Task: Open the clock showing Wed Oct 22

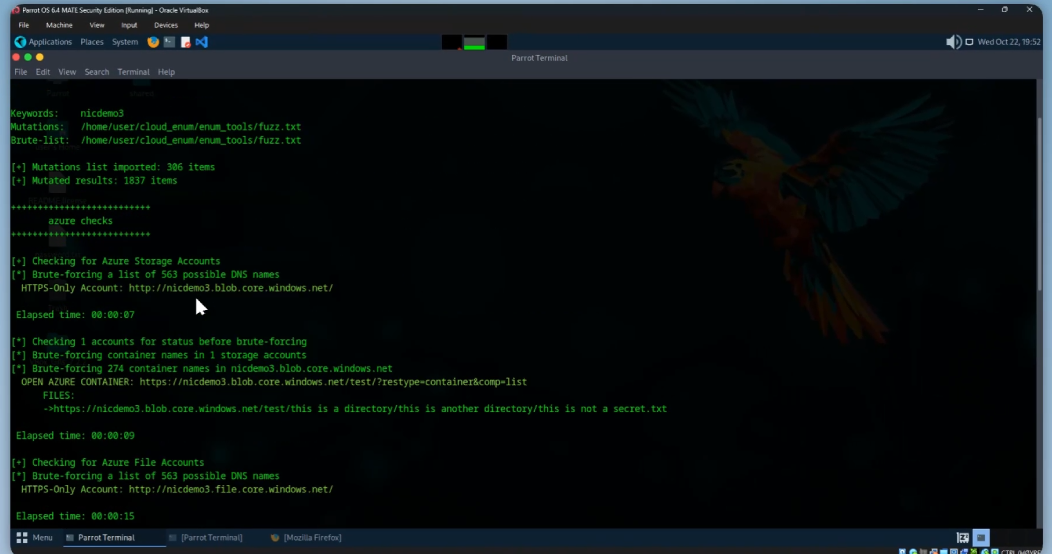Action: coord(1009,42)
